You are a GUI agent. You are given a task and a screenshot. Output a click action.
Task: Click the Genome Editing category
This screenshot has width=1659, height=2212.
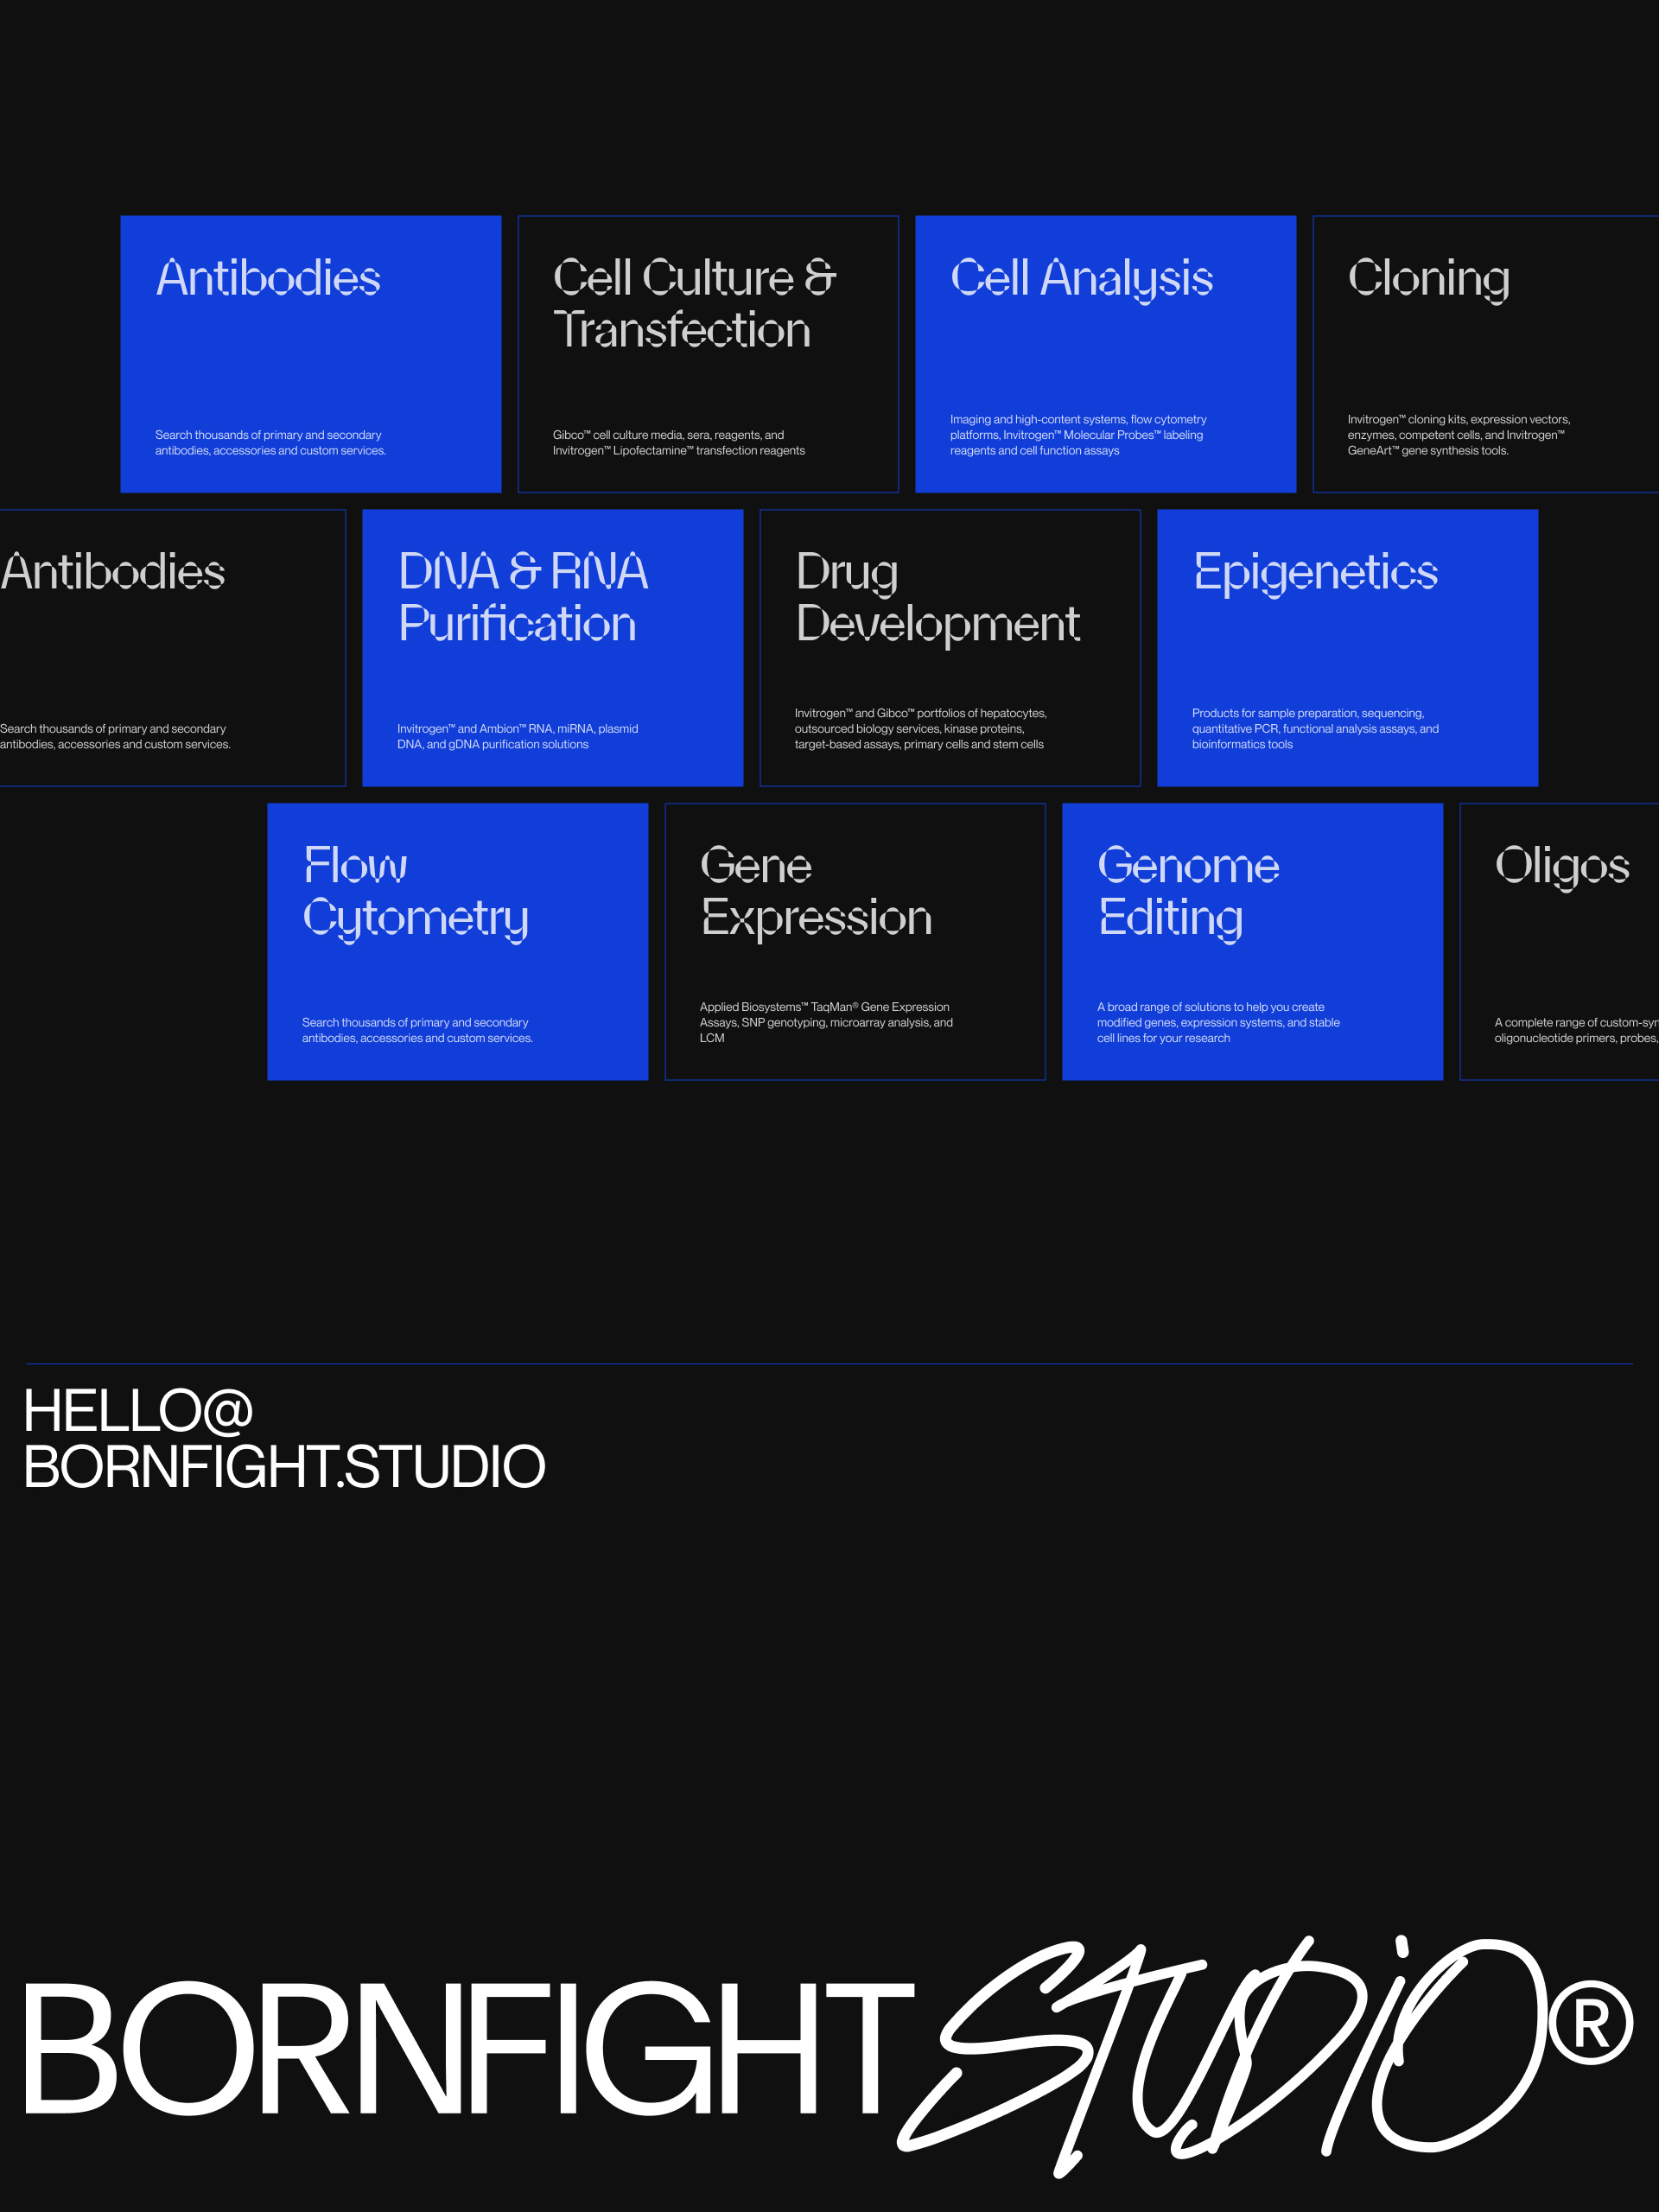(1251, 940)
